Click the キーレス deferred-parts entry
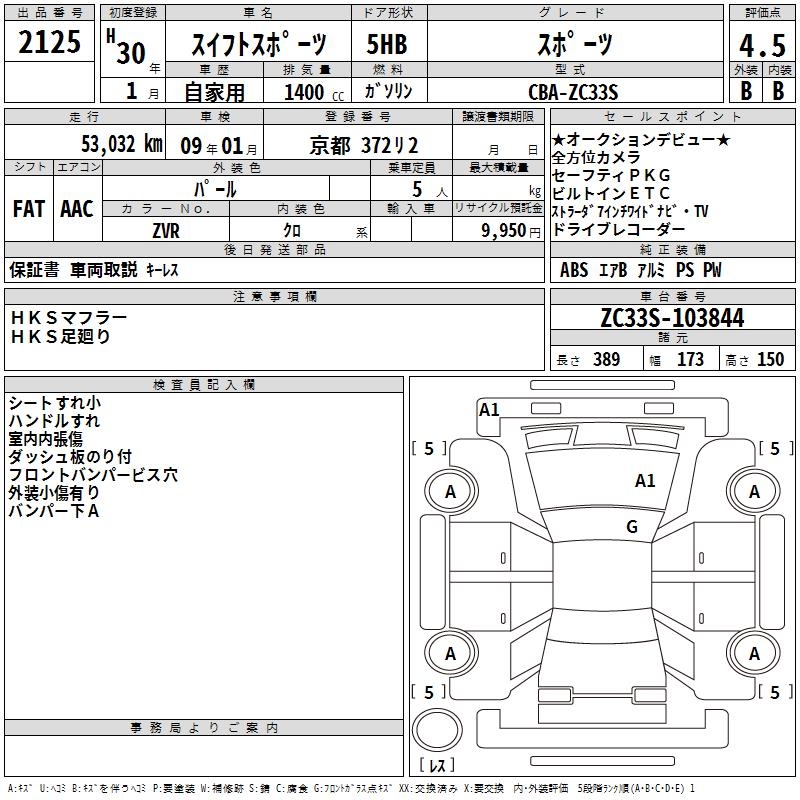 coord(162,270)
